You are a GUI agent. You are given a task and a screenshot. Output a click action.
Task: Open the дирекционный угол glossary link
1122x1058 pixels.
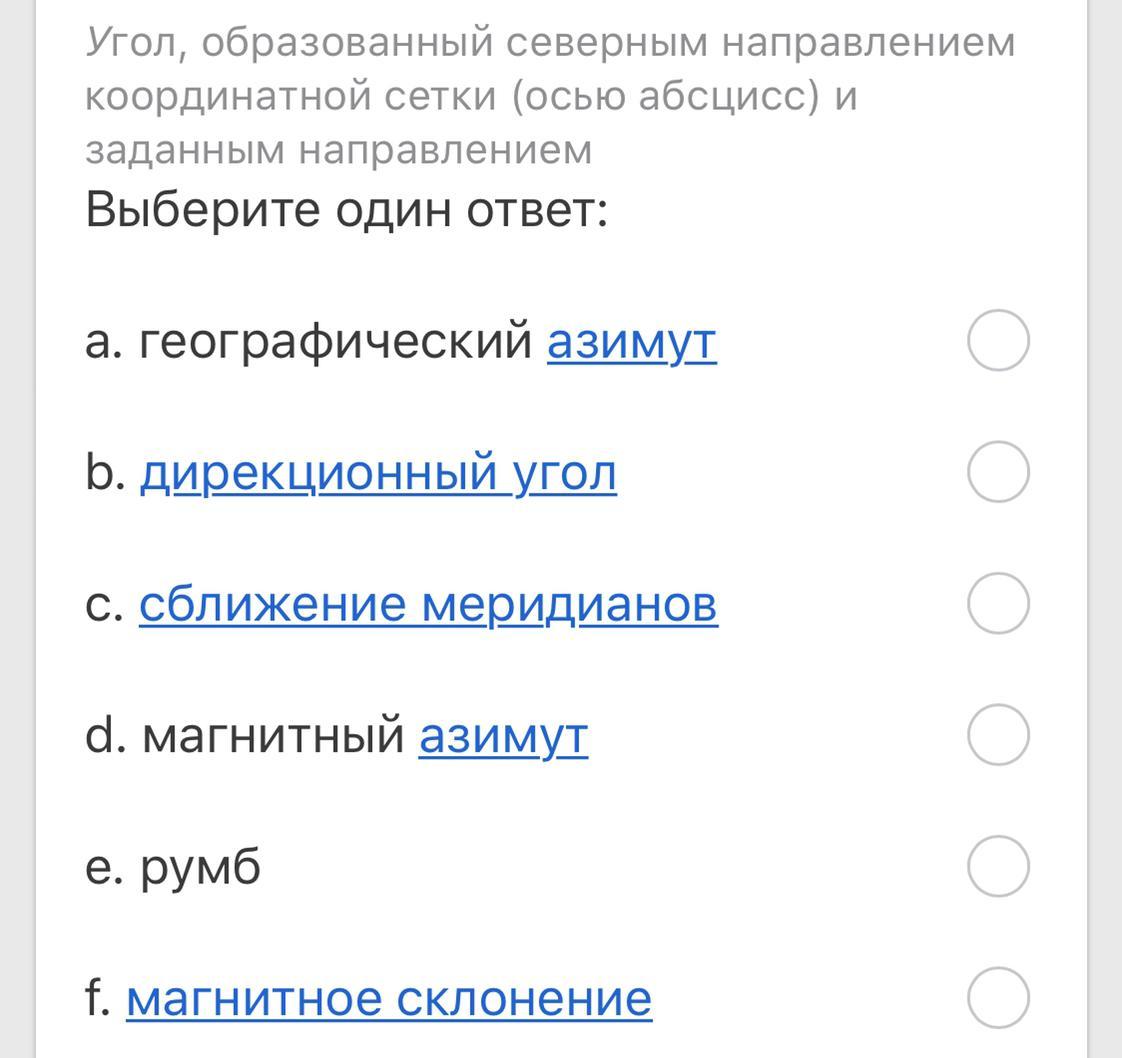(377, 473)
